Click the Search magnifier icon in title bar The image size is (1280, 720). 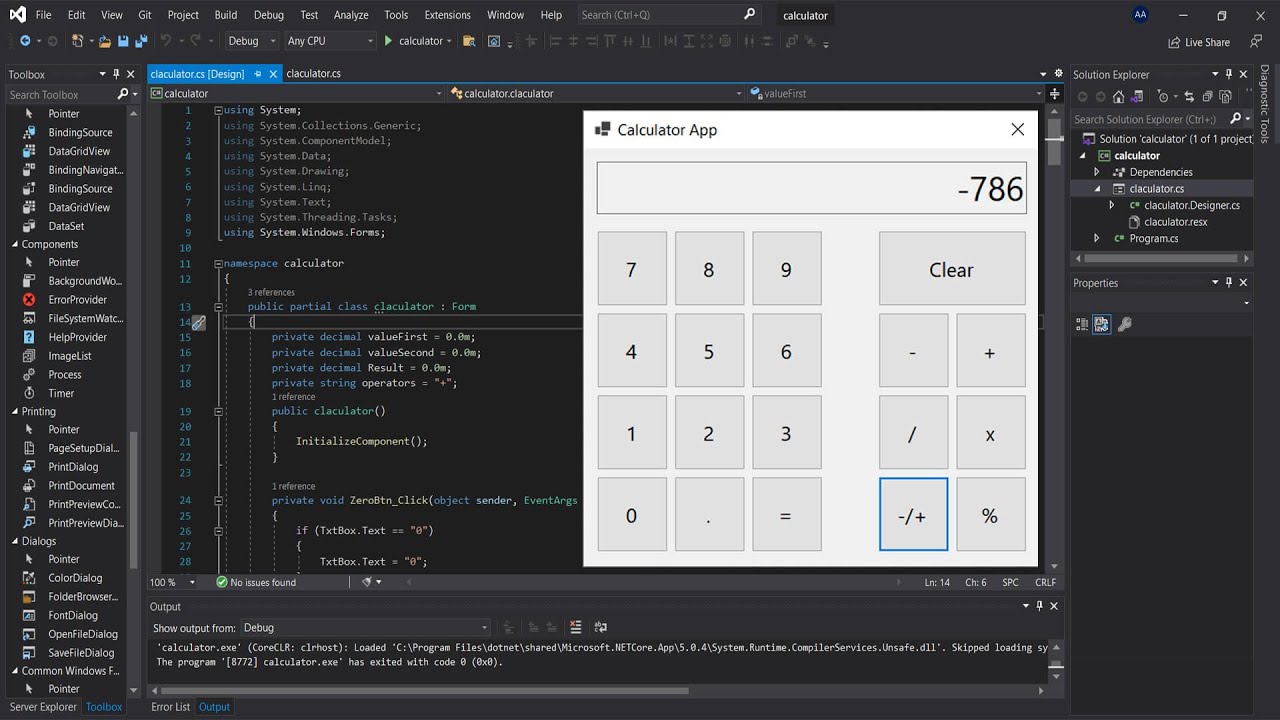pyautogui.click(x=750, y=15)
